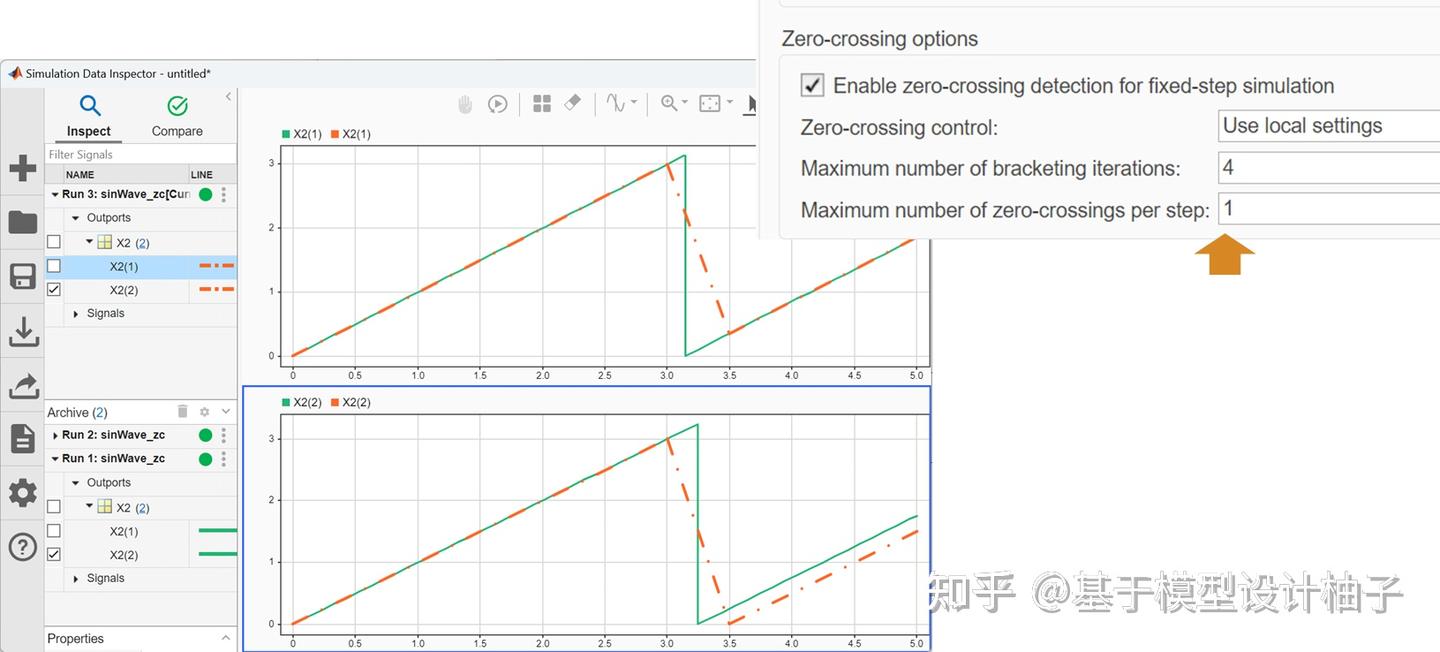Select the pan hand tool in plot toolbar
This screenshot has height=652, width=1440.
click(x=465, y=104)
